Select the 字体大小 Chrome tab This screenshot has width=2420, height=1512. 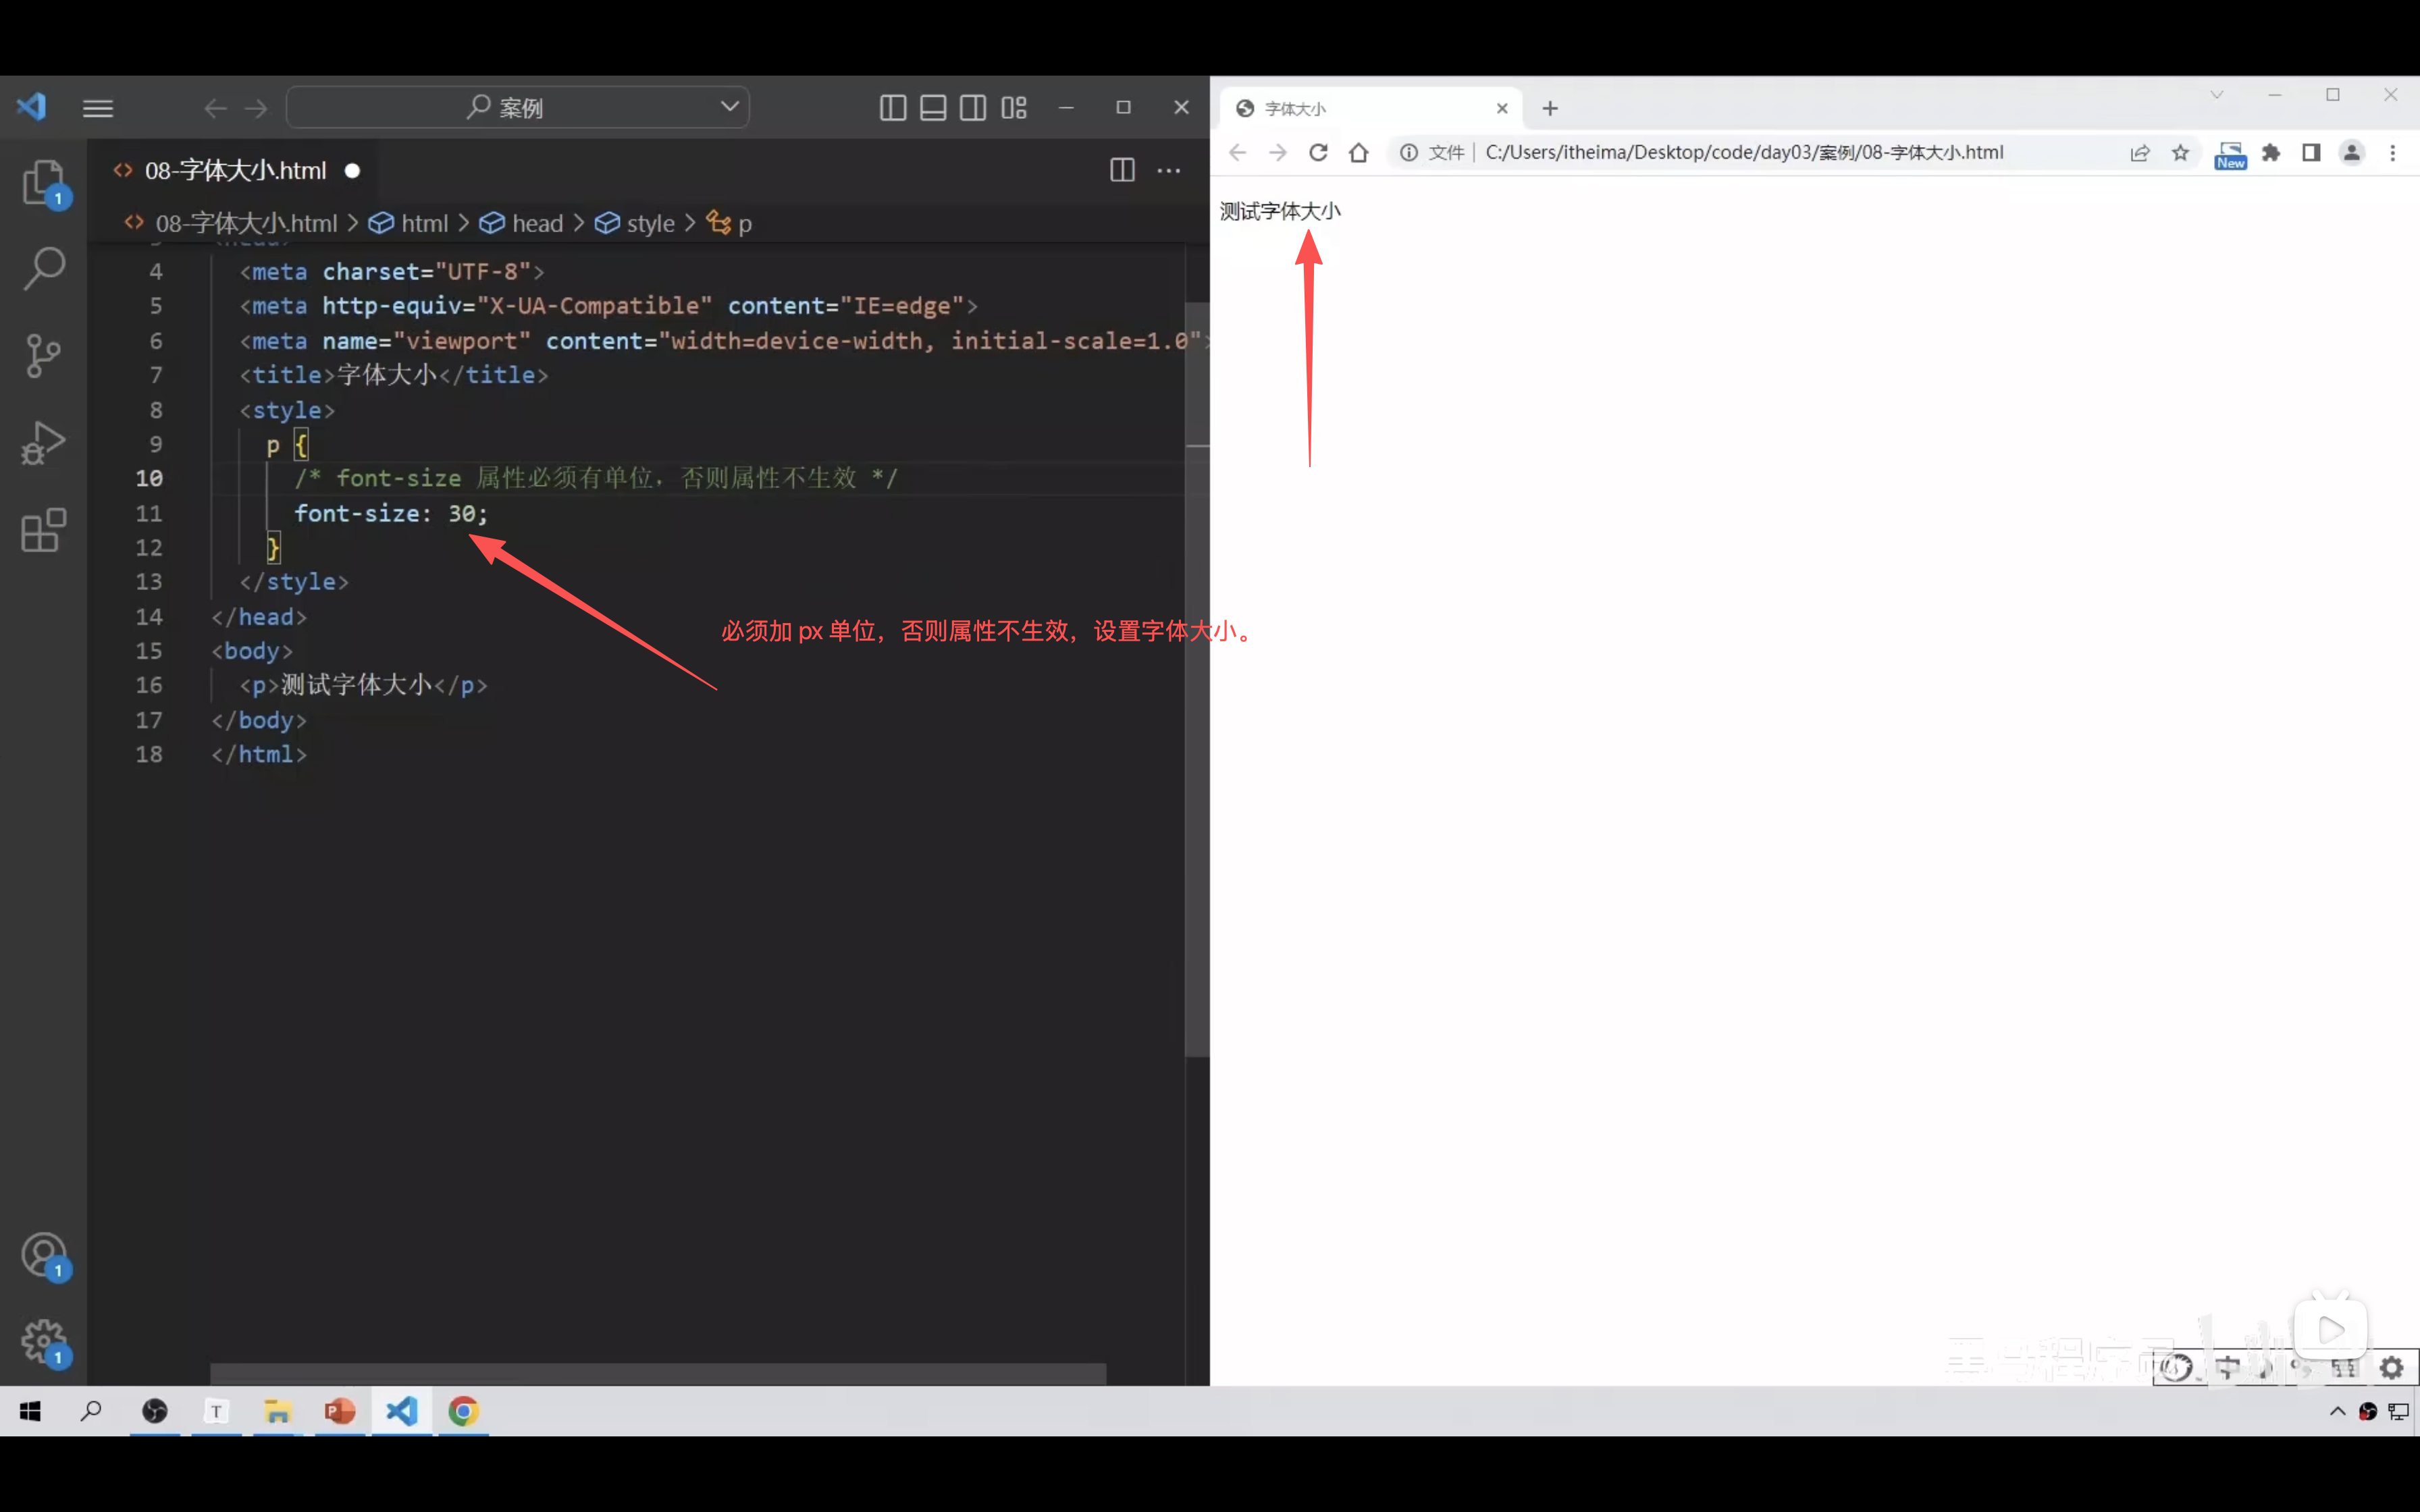tap(1371, 108)
